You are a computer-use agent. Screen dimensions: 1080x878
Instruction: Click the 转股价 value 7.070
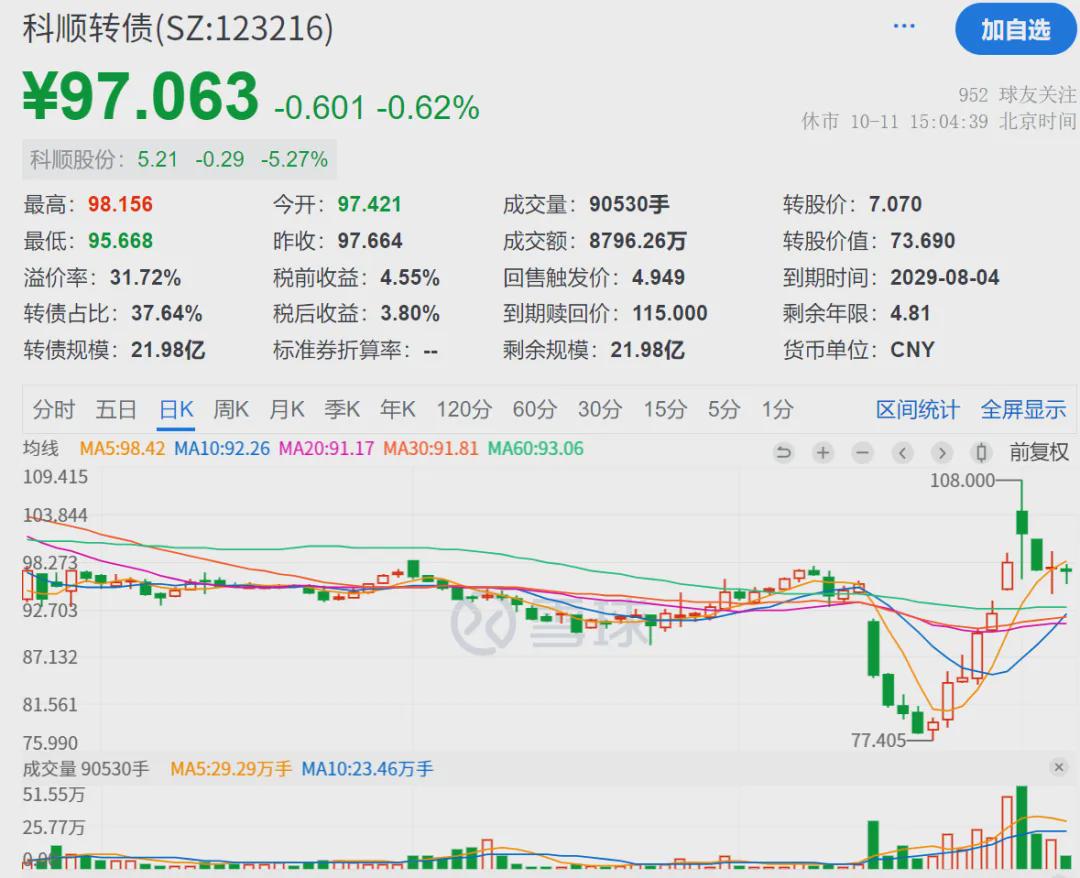click(x=895, y=204)
